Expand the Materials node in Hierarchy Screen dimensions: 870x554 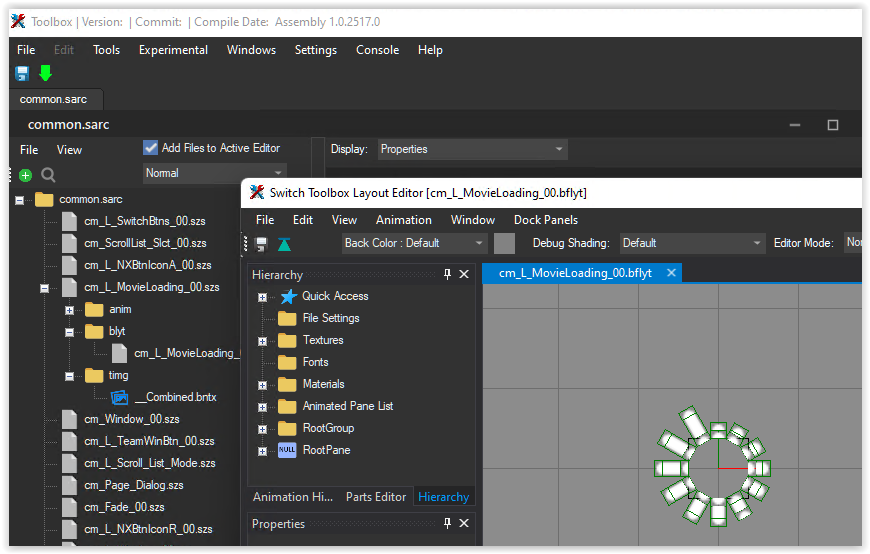[x=262, y=385]
